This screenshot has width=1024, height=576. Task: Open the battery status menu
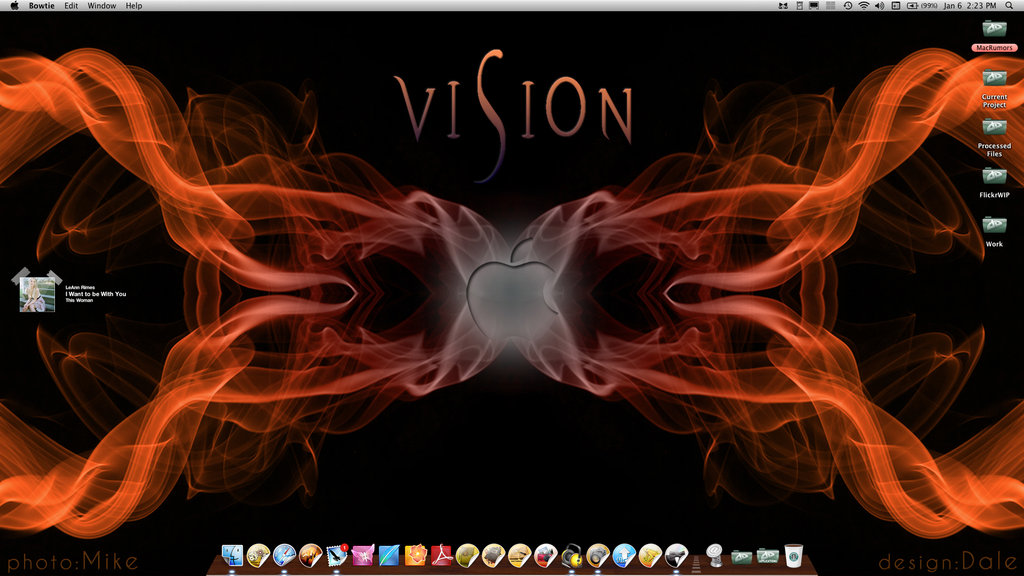click(x=912, y=5)
